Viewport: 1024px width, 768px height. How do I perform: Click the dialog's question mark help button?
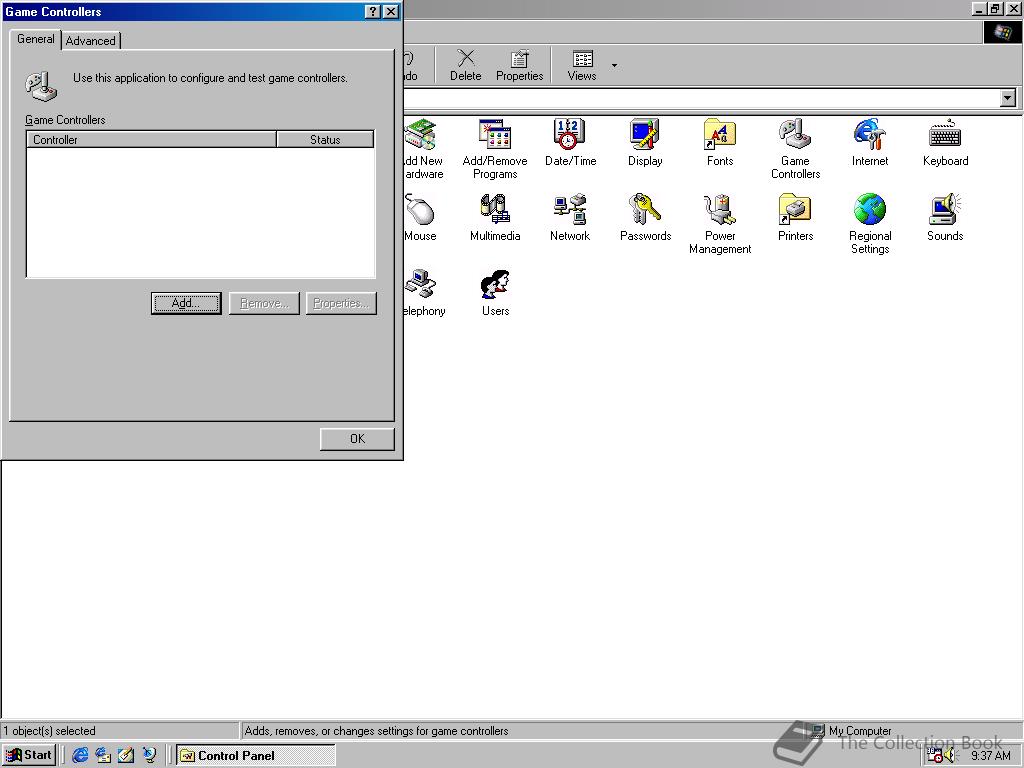pos(372,12)
